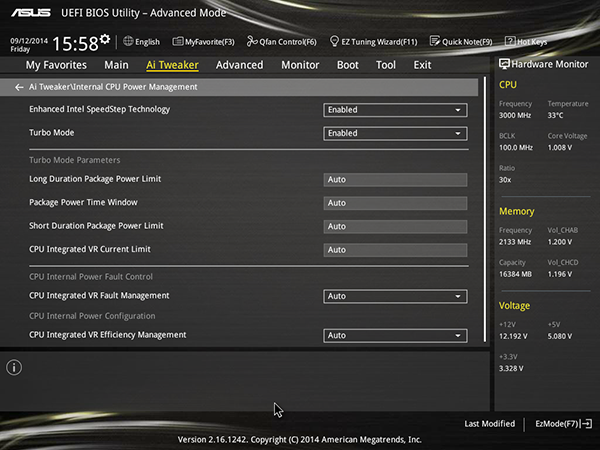Image resolution: width=600 pixels, height=450 pixels.
Task: Click the settings list vertical scrollbar
Action: pyautogui.click(x=485, y=209)
